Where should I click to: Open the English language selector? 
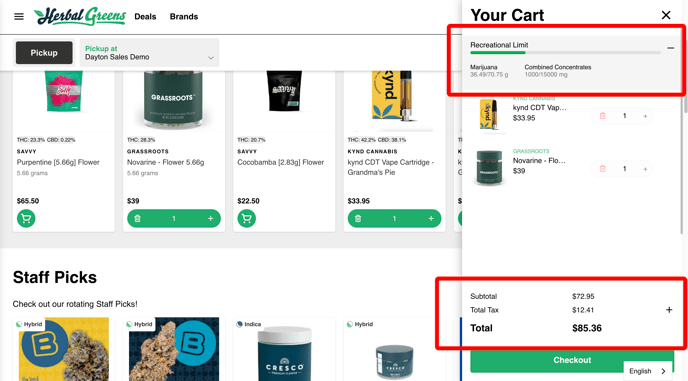(648, 371)
